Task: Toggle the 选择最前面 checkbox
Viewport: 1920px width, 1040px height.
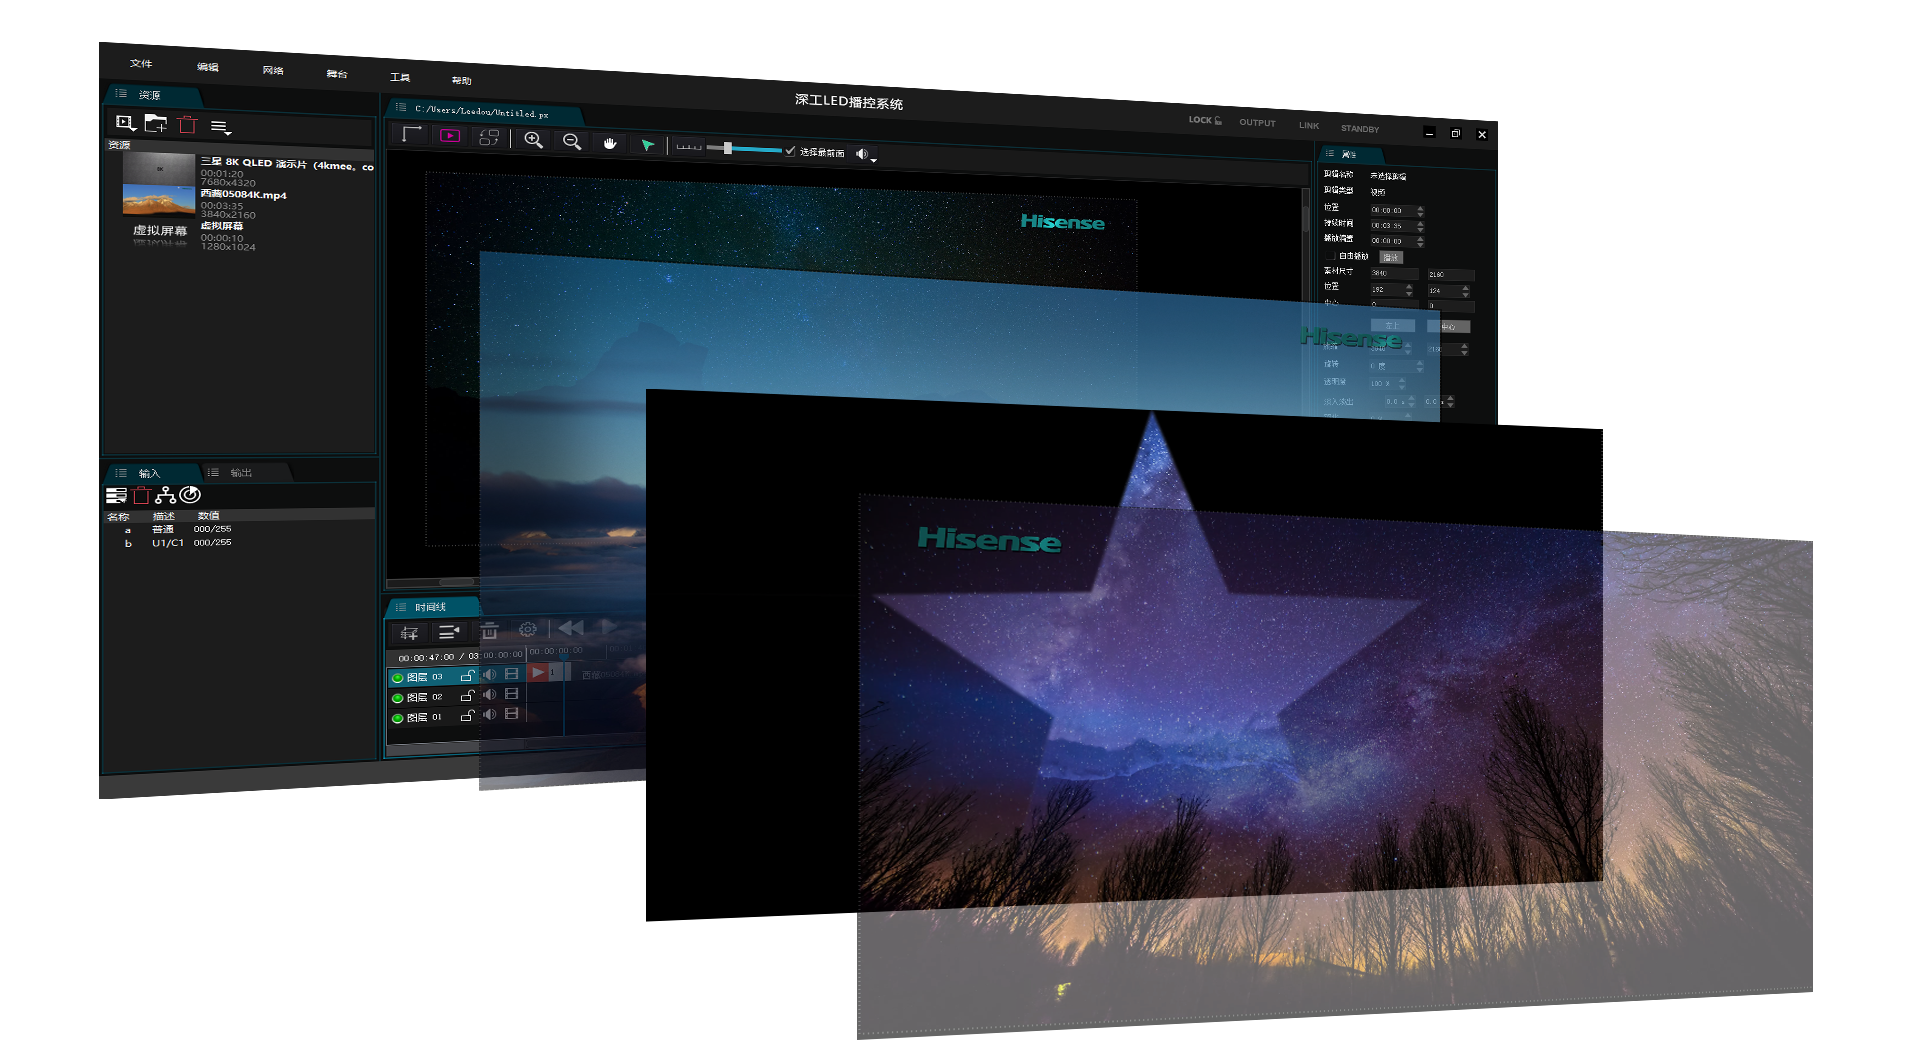Action: (790, 151)
